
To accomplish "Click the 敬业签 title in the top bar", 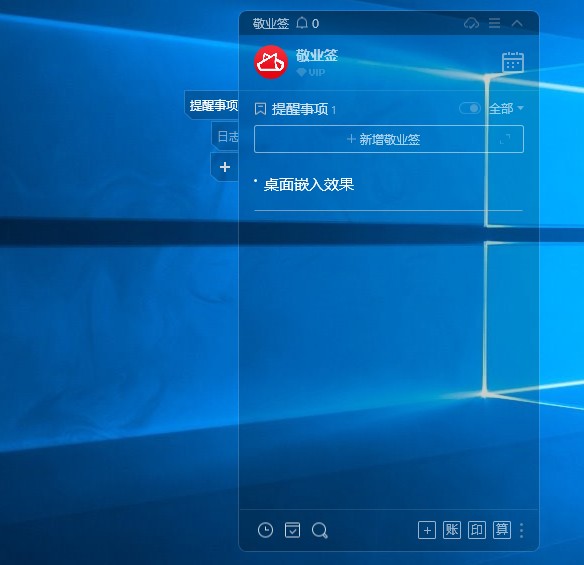I will coord(271,23).
